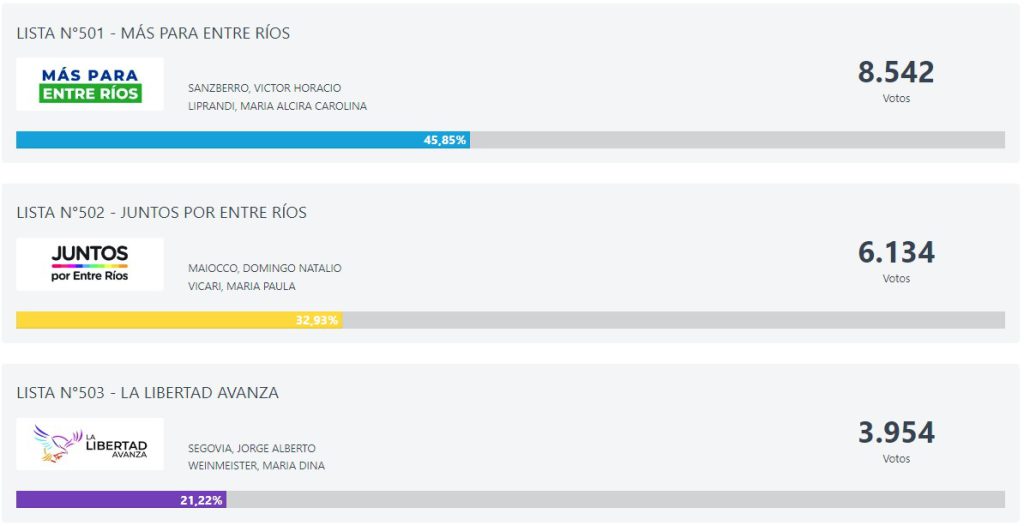Viewport: 1024px width, 526px height.
Task: Click the 6.134 votes count
Action: point(896,252)
